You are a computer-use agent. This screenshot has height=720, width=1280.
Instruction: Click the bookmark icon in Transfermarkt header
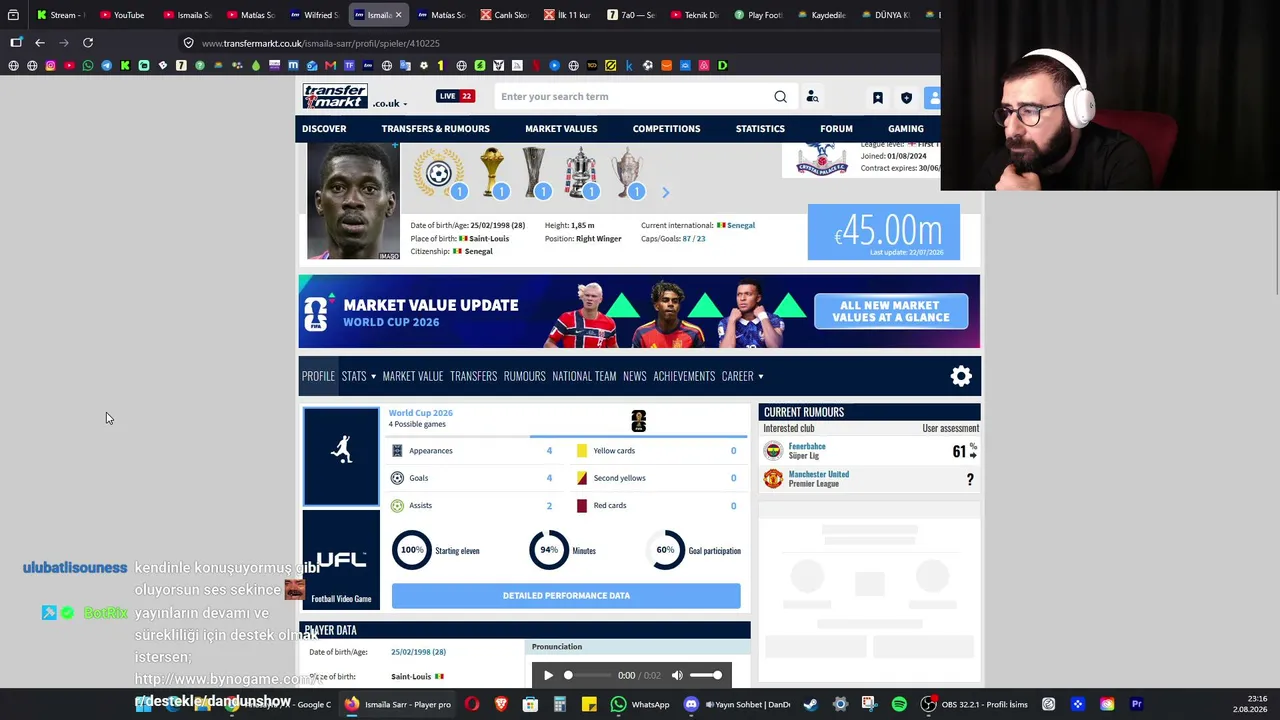pyautogui.click(x=878, y=98)
